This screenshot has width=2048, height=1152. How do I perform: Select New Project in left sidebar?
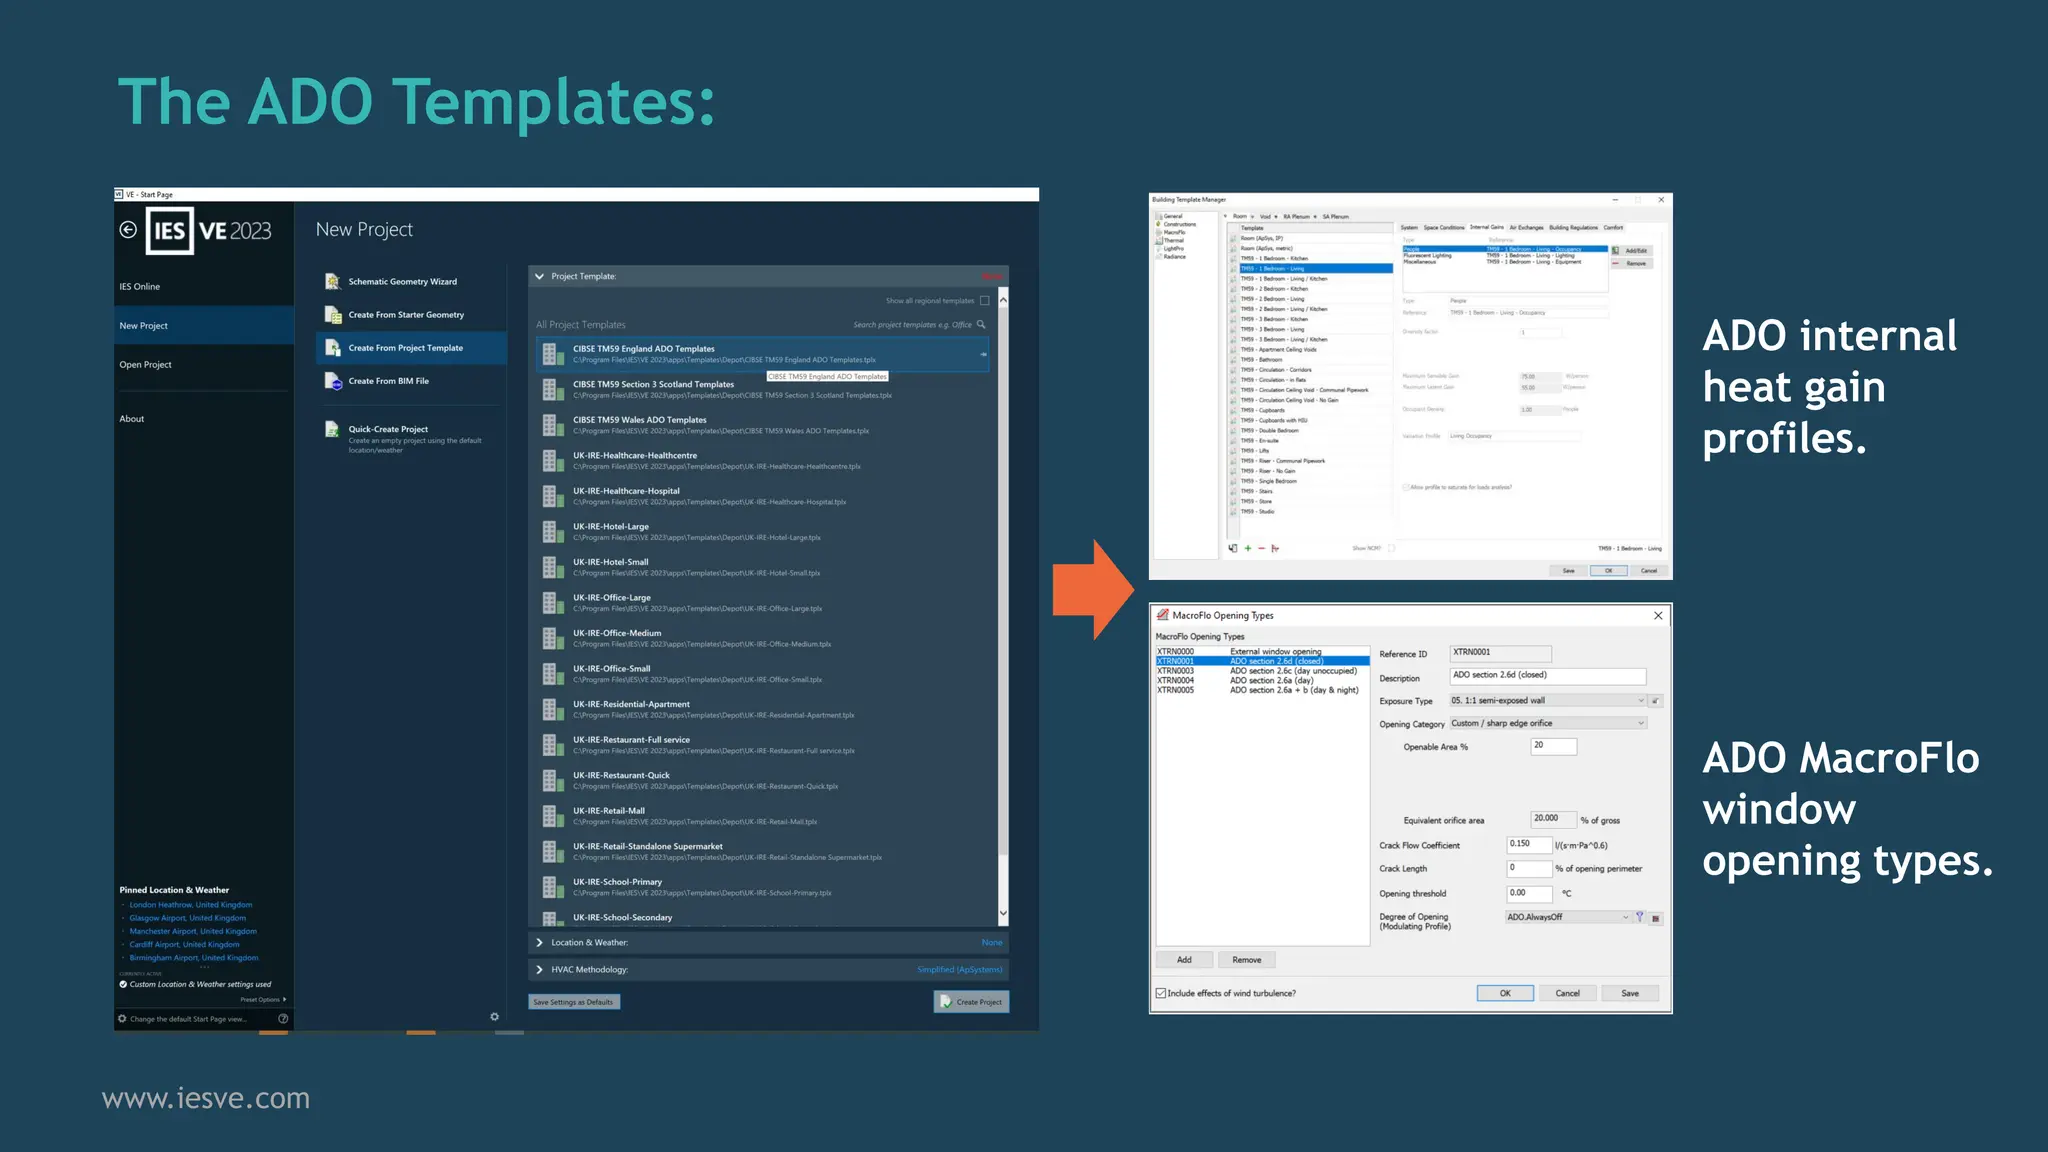(x=204, y=326)
